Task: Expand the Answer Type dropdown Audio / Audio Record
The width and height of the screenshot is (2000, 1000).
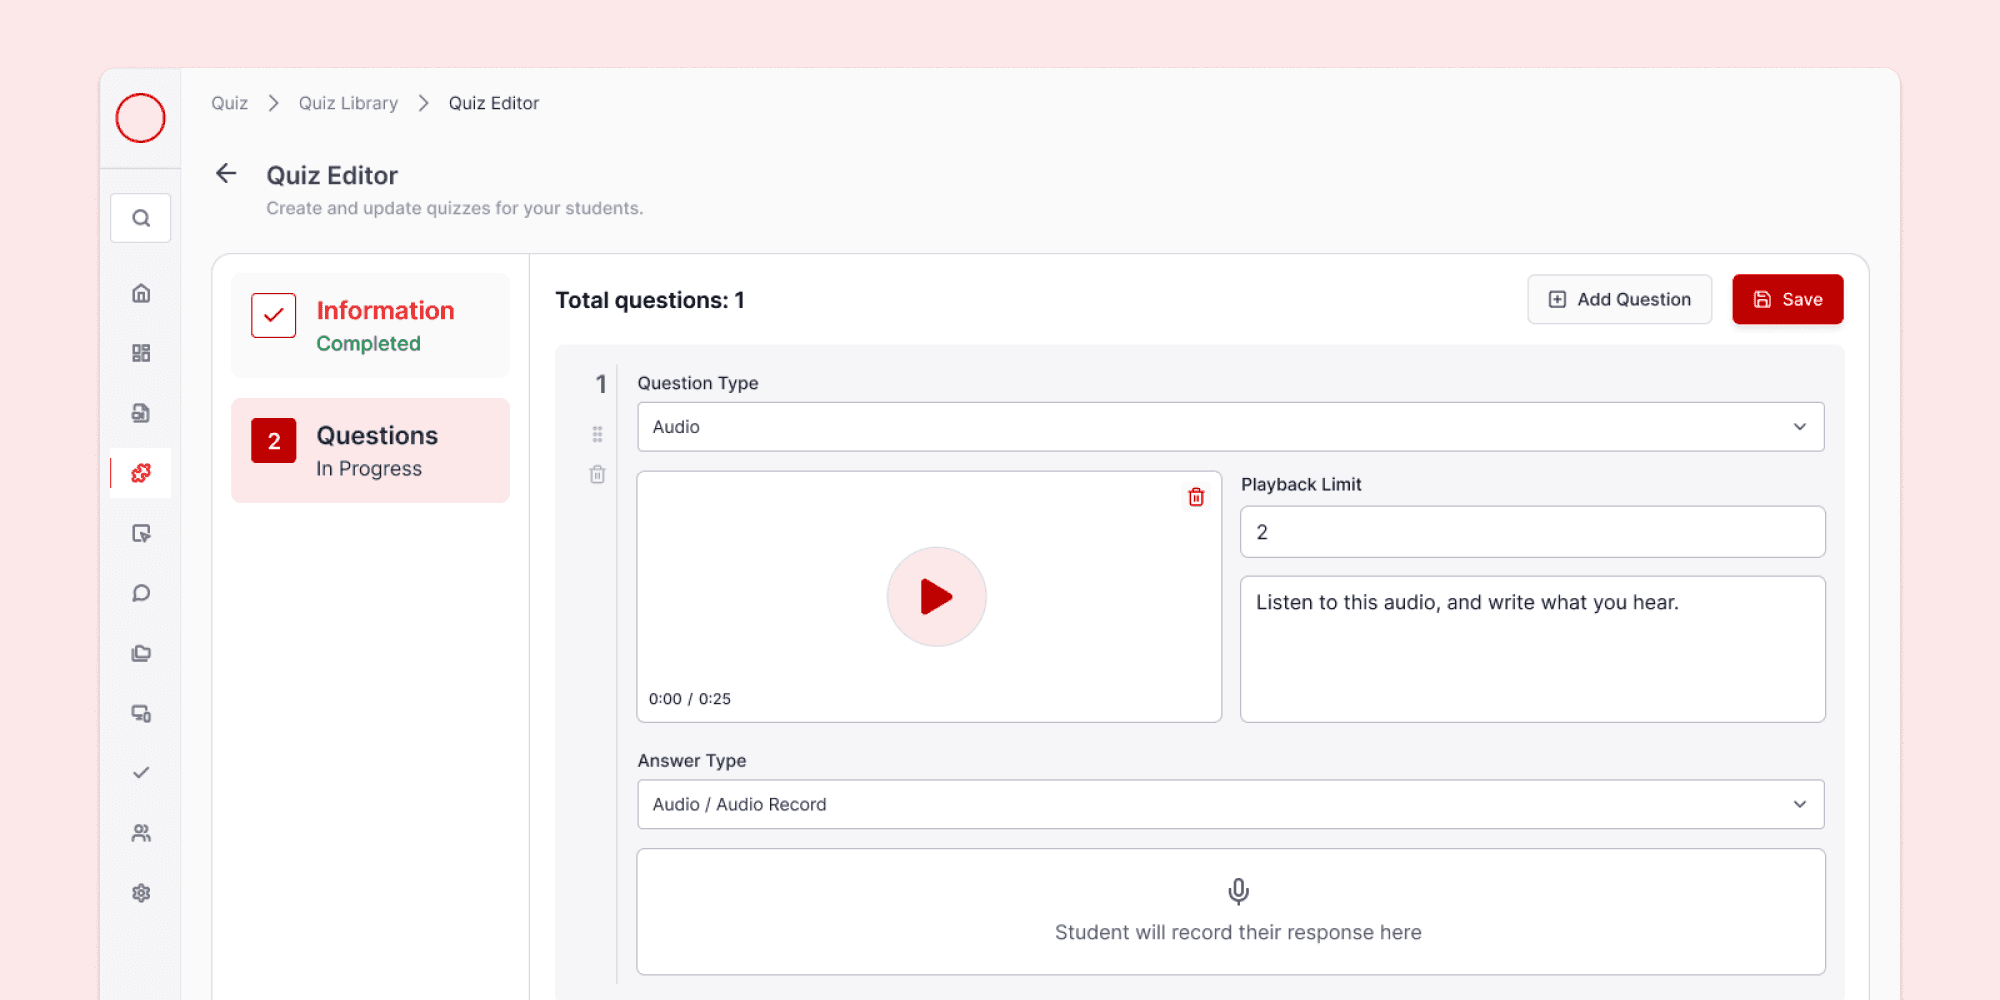Action: pyautogui.click(x=1231, y=805)
